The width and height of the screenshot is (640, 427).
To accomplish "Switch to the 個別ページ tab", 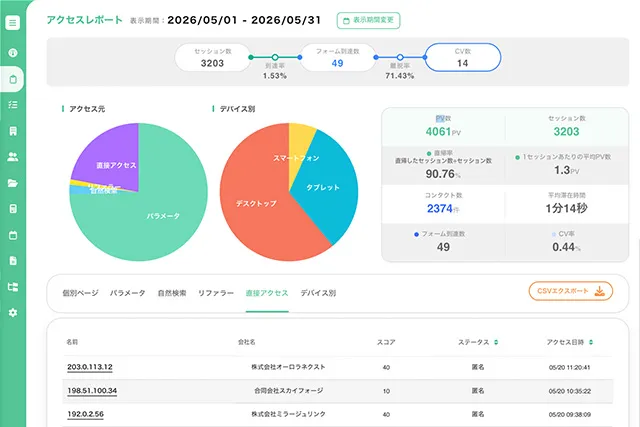I will [80, 293].
